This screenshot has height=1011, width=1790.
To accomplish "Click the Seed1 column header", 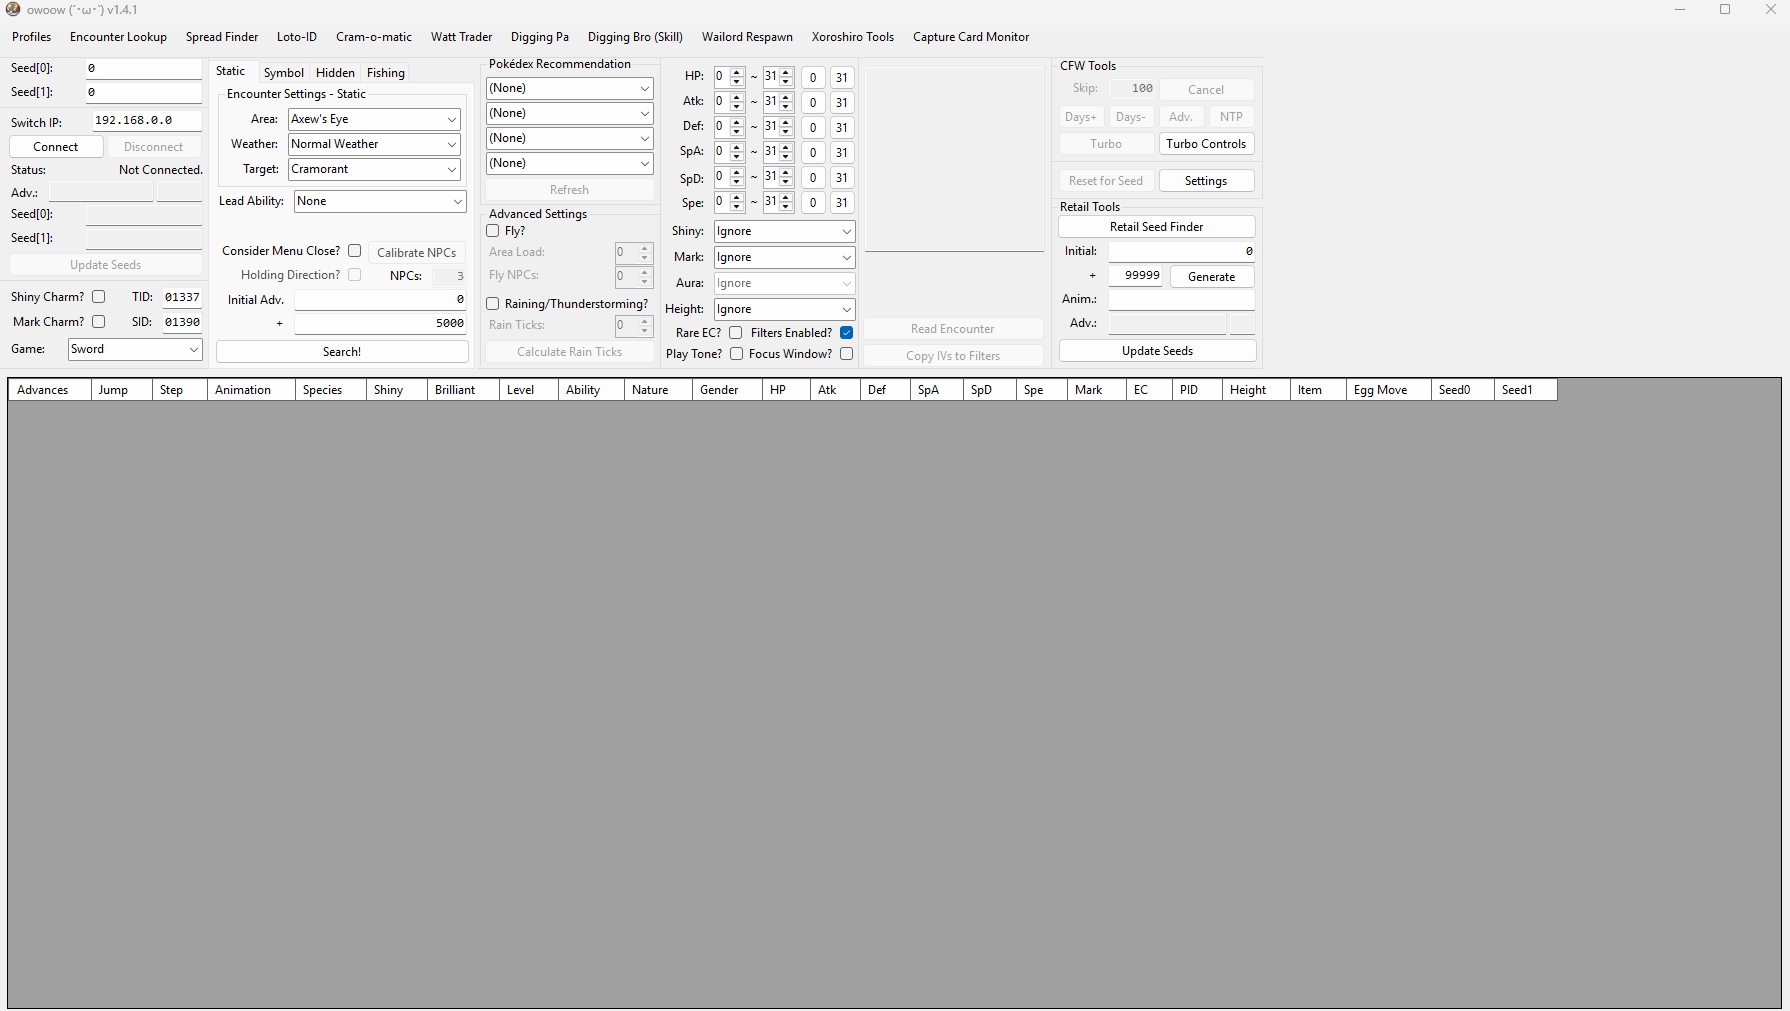I will pos(1525,390).
